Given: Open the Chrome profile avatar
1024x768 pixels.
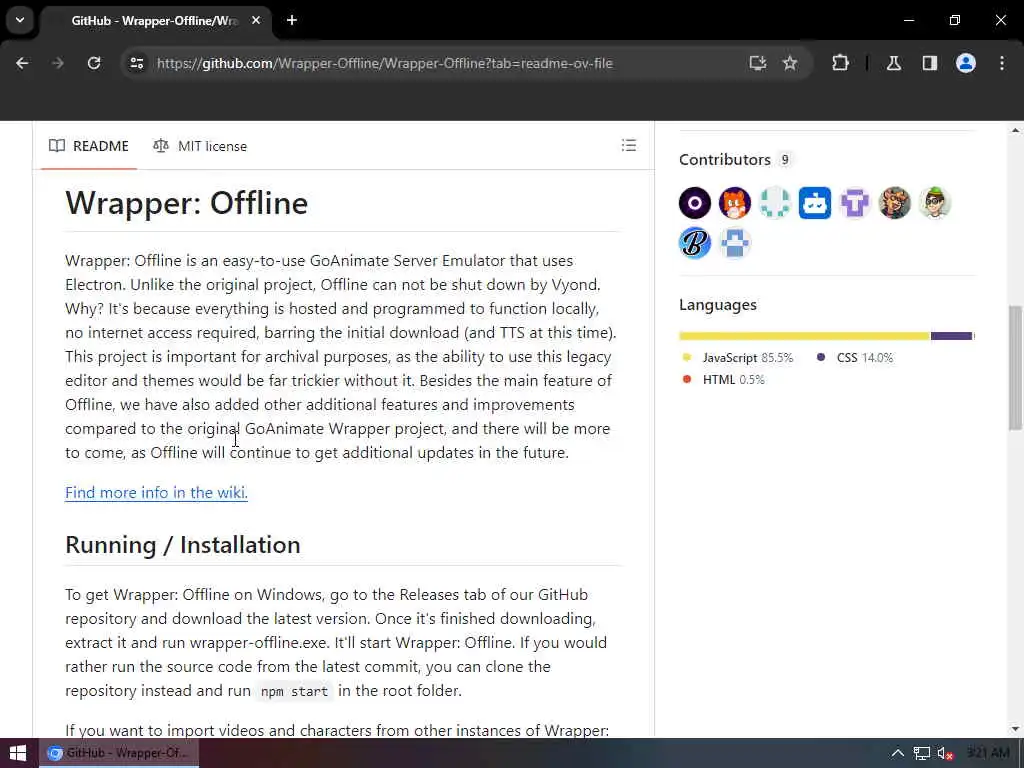Looking at the screenshot, I should point(966,63).
